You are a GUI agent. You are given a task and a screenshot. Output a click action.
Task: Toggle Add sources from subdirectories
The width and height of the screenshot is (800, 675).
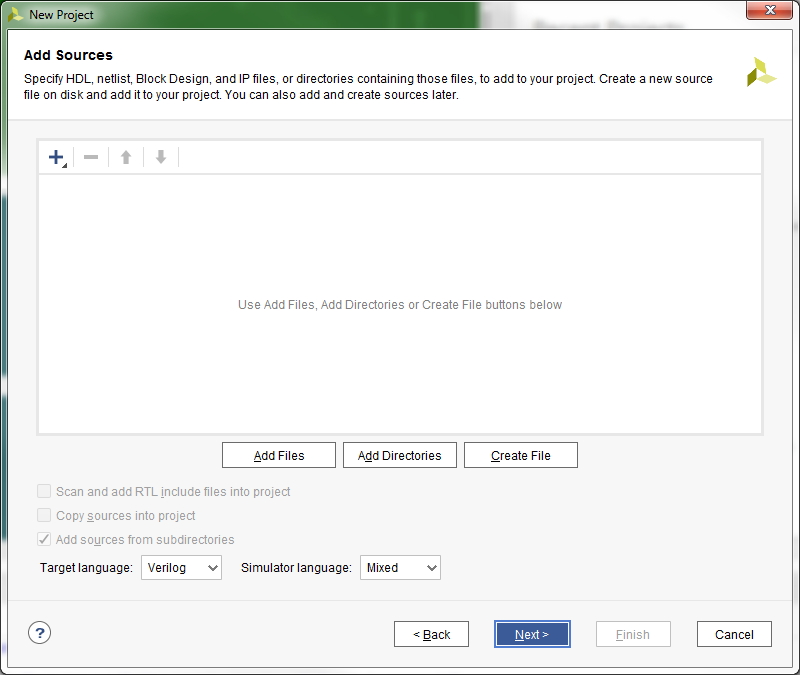(44, 539)
